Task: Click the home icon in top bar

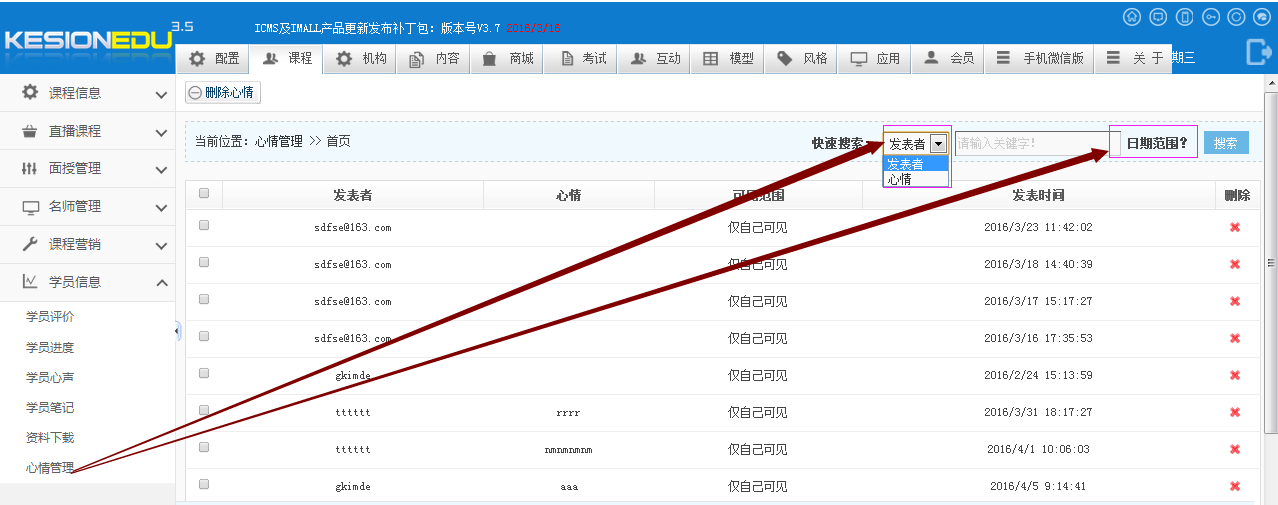Action: [x=1131, y=17]
